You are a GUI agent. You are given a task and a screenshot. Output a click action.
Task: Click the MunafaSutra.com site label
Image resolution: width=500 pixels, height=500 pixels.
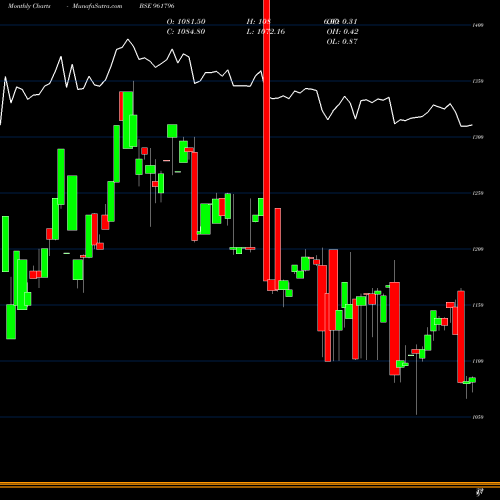(x=97, y=6)
